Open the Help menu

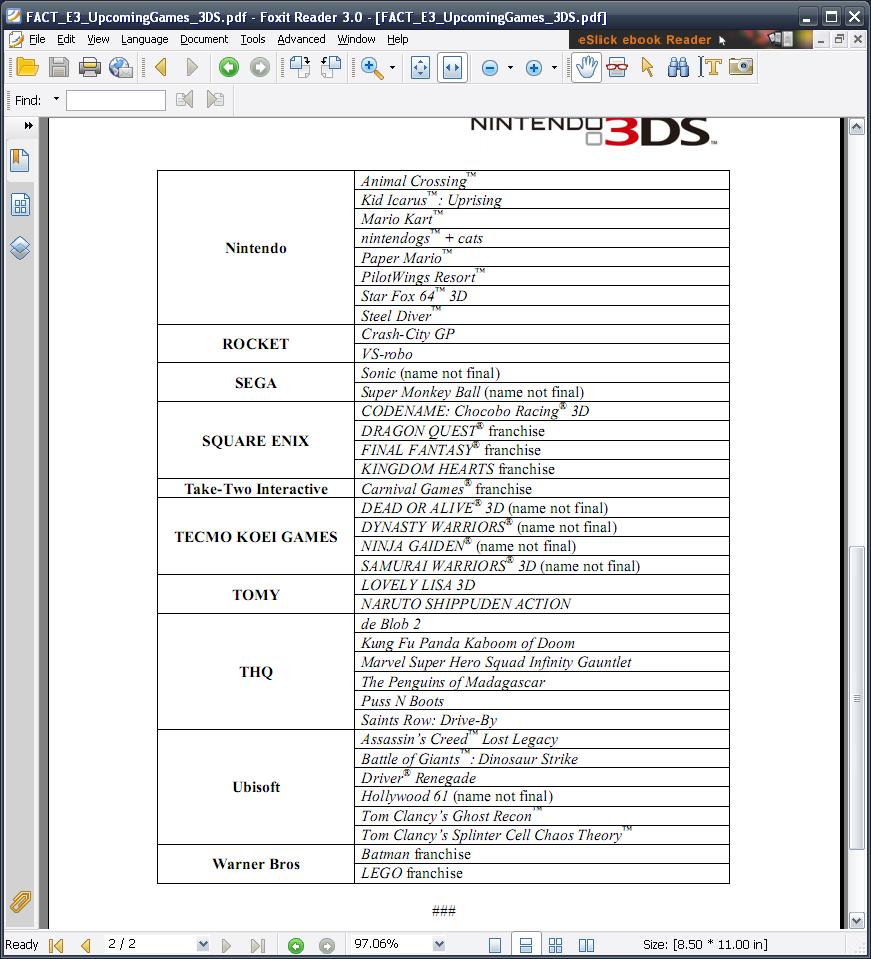398,39
